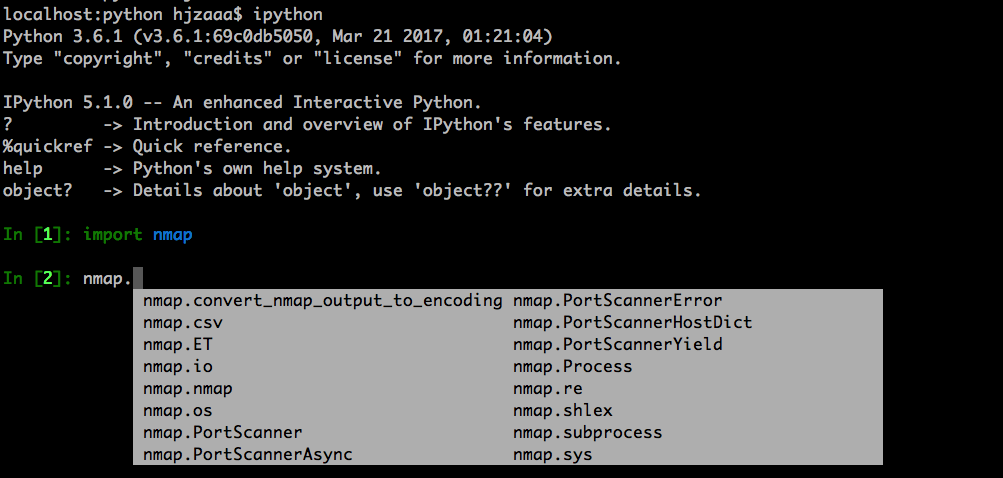This screenshot has height=478, width=1003.
Task: Click the 'import nmap' line at In [1]
Action: point(137,234)
